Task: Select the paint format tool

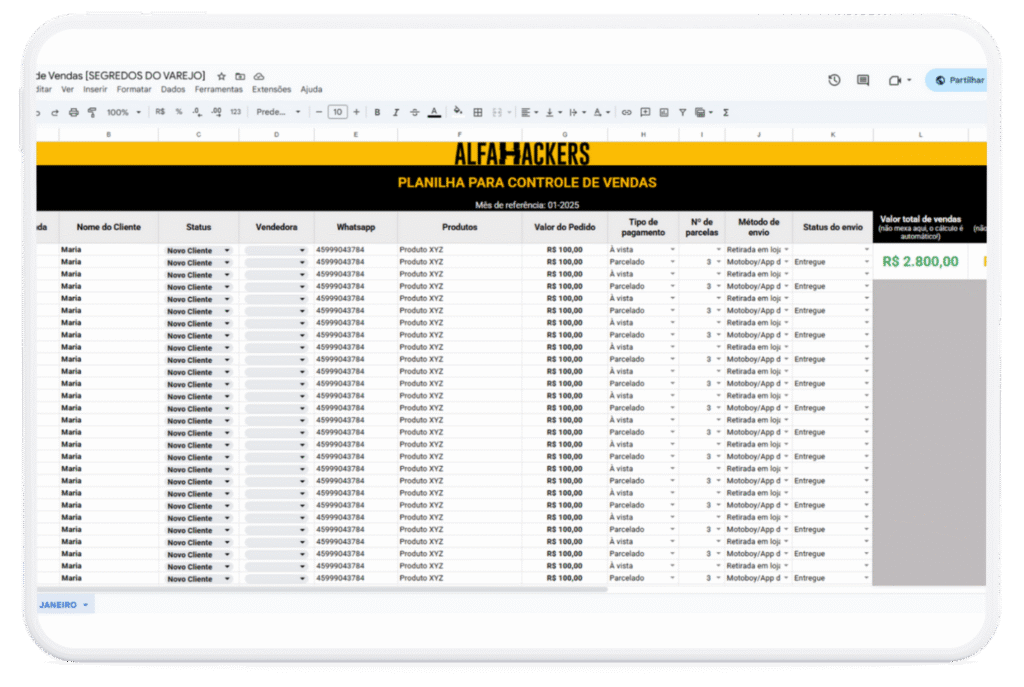Action: coord(91,112)
